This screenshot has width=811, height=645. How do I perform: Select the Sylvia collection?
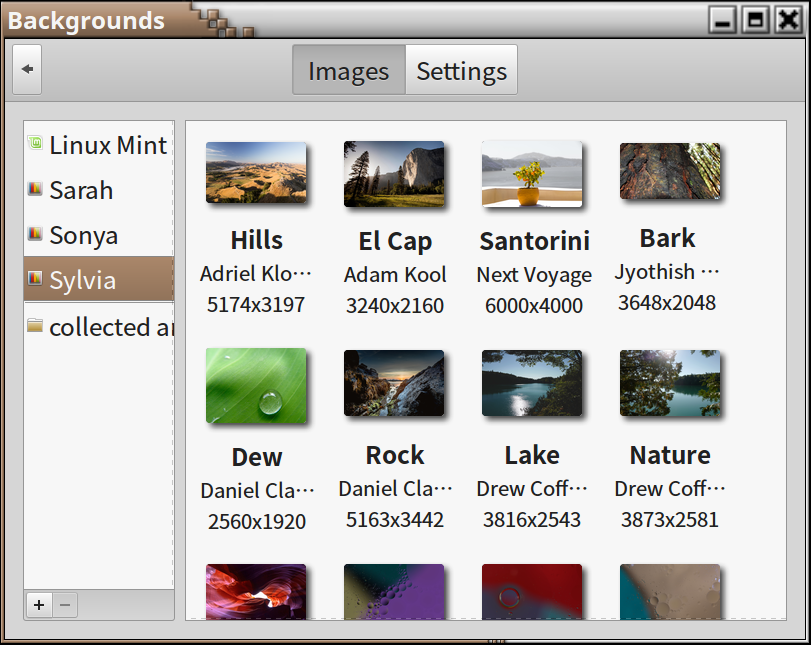coord(99,279)
